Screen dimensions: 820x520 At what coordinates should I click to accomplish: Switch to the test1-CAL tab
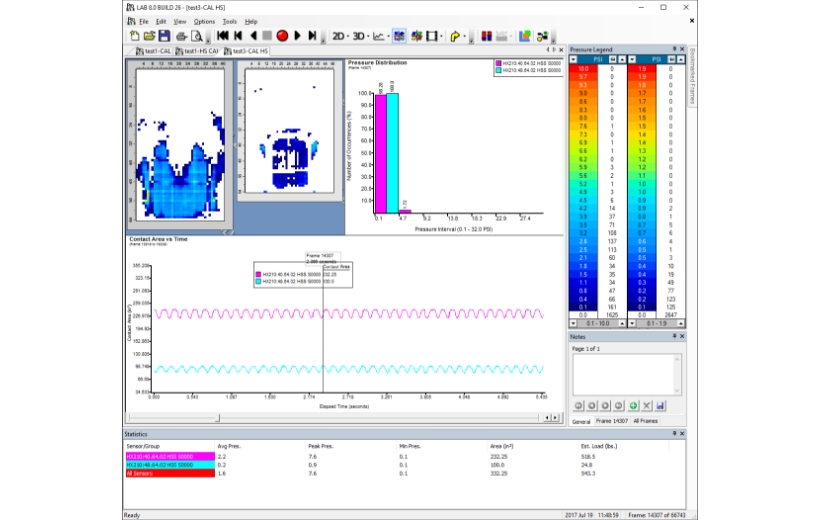point(154,50)
